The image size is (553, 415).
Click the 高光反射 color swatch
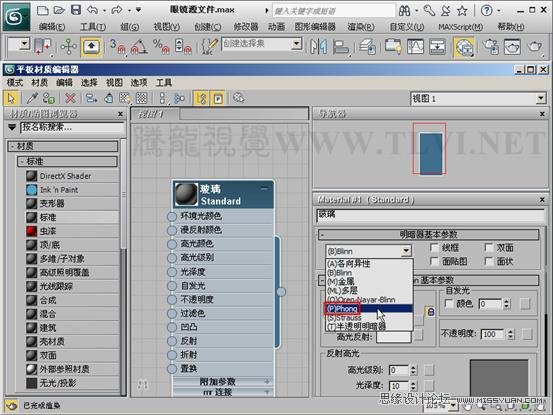pyautogui.click(x=394, y=337)
